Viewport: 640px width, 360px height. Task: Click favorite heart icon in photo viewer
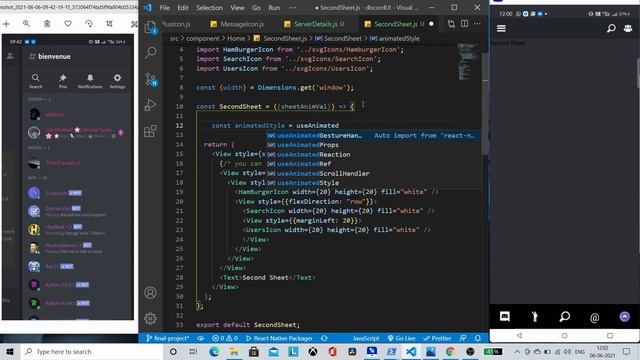tap(68, 24)
